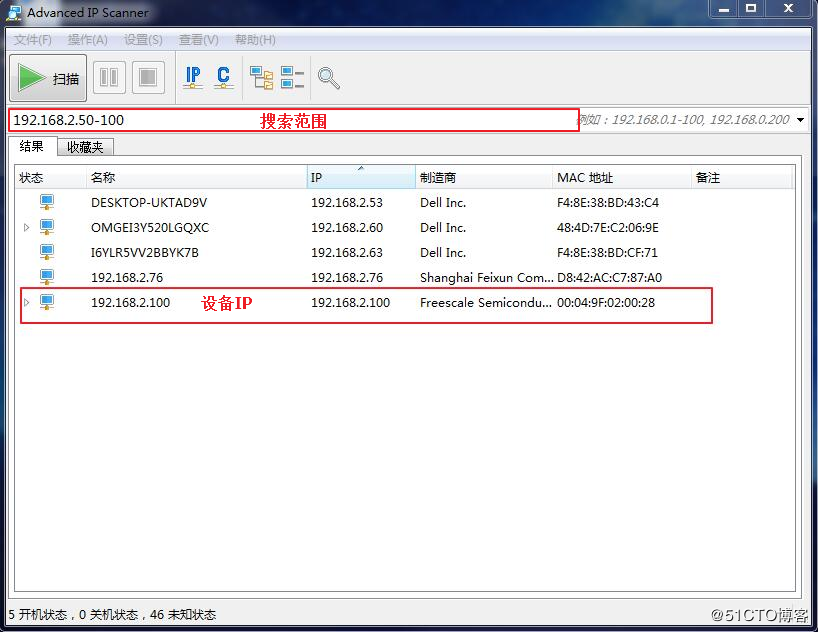
Task: Expand the OMGEI3Y520LGQXC row
Action: [x=27, y=228]
